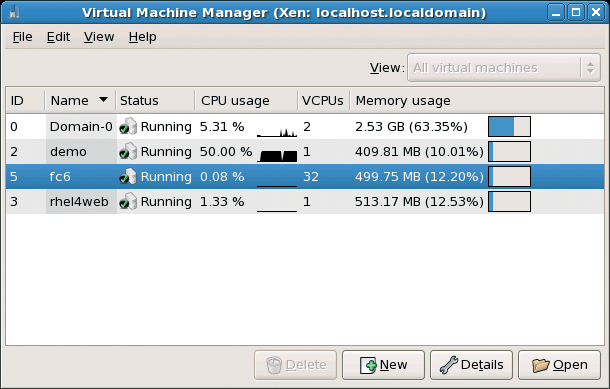Click '409.81 MB (10.01%)' memory value

coord(419,152)
